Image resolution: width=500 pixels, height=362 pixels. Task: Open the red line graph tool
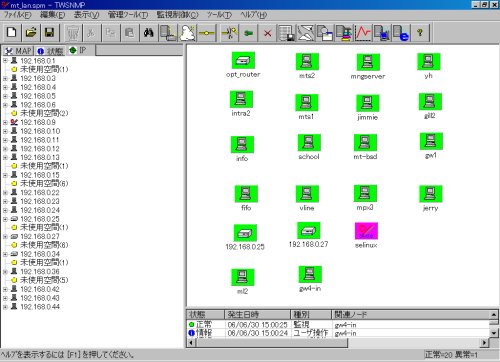pos(363,33)
